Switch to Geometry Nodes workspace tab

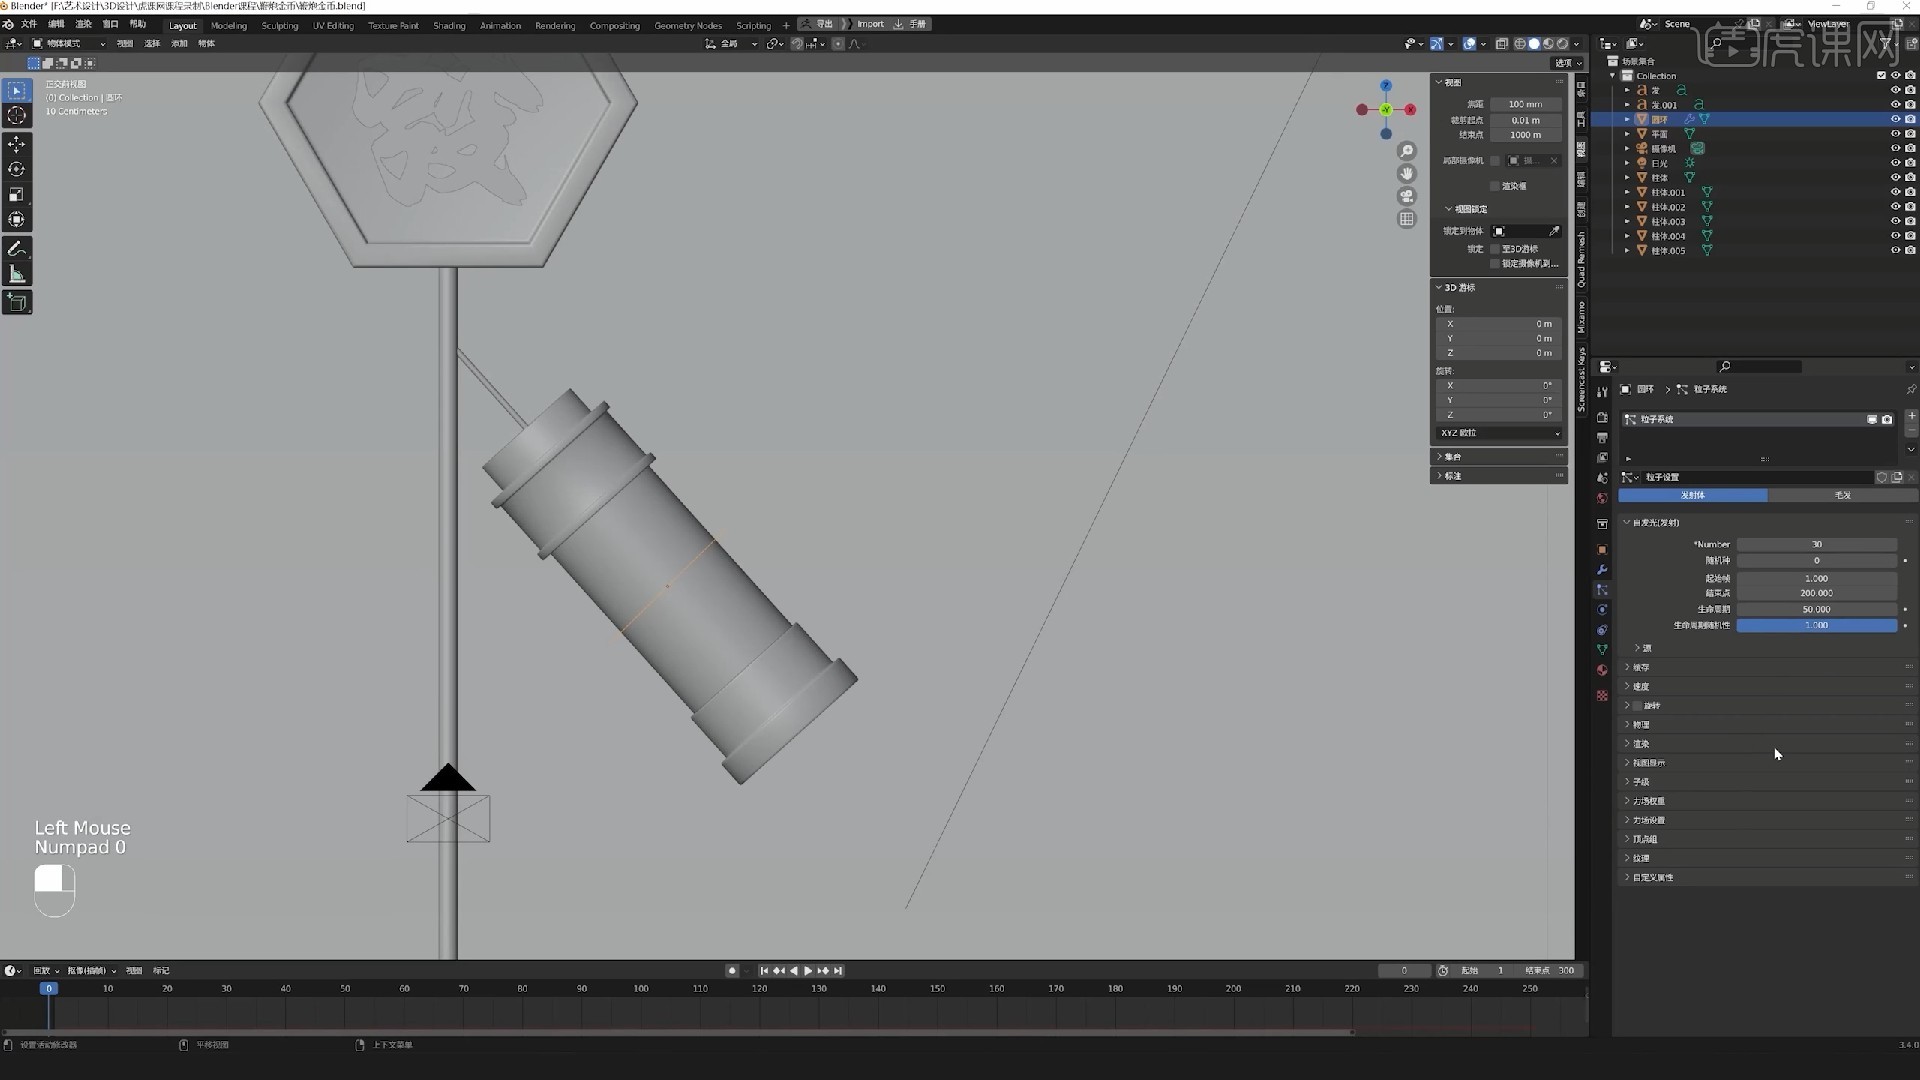[688, 25]
